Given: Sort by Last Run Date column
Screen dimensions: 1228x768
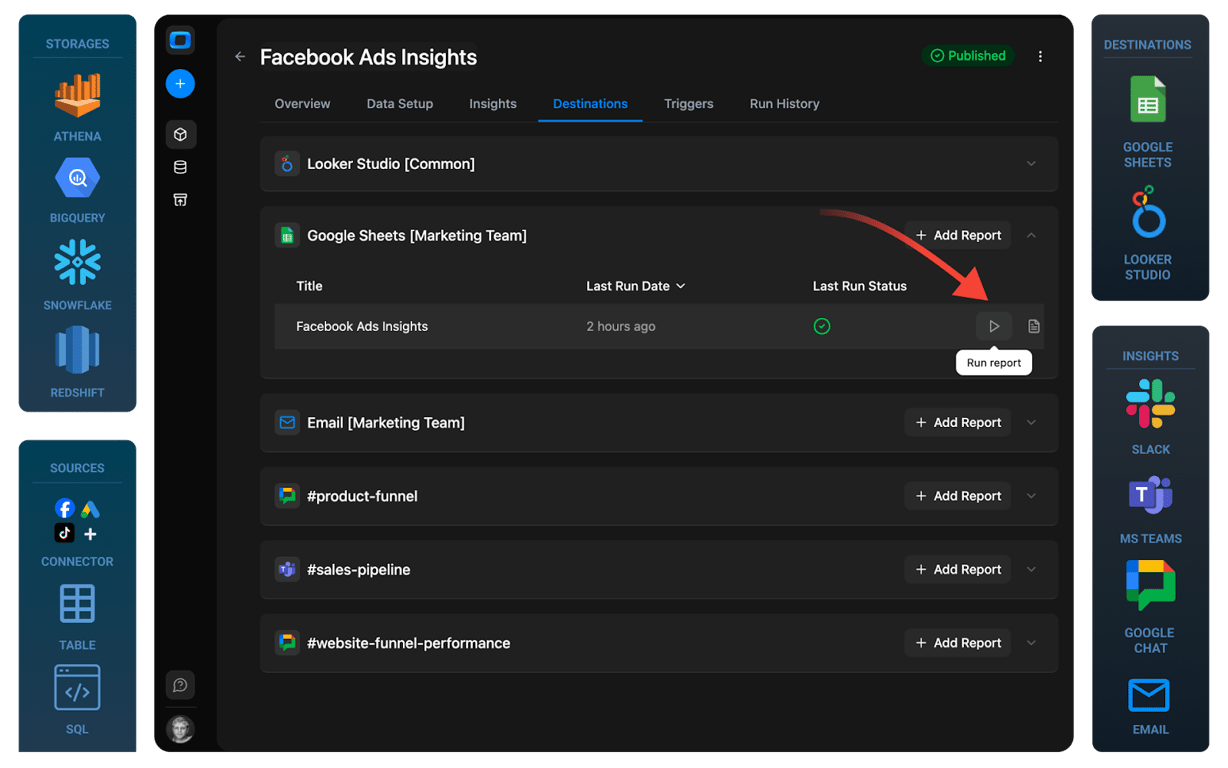Looking at the screenshot, I should point(636,286).
